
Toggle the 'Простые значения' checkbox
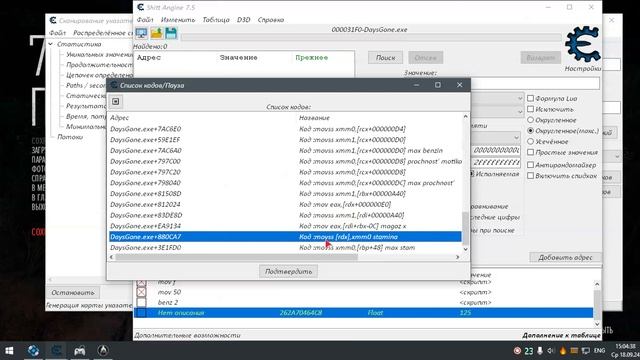pyautogui.click(x=530, y=152)
